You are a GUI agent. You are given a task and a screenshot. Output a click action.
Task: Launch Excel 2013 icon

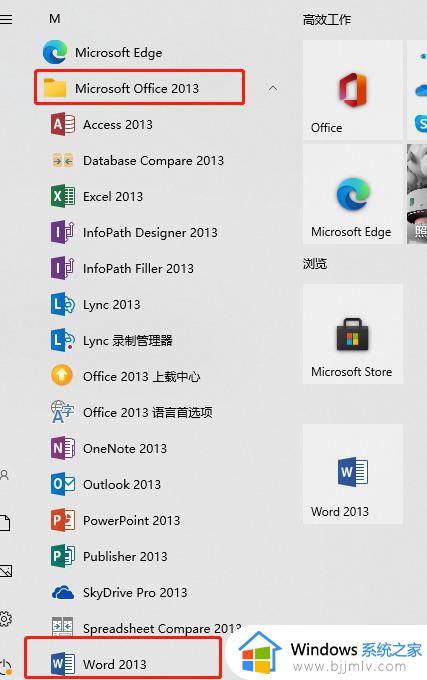click(63, 196)
